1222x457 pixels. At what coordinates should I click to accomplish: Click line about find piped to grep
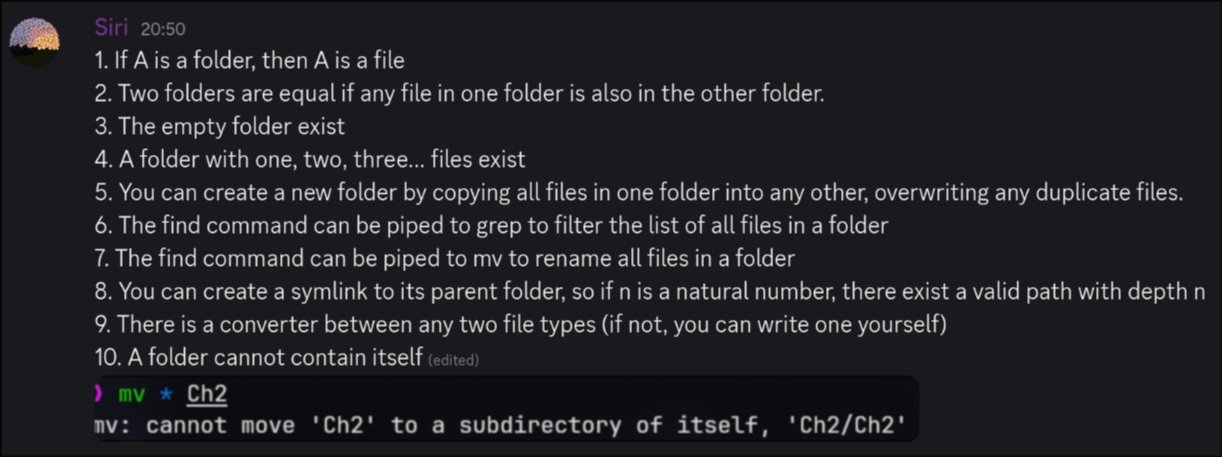(x=490, y=226)
